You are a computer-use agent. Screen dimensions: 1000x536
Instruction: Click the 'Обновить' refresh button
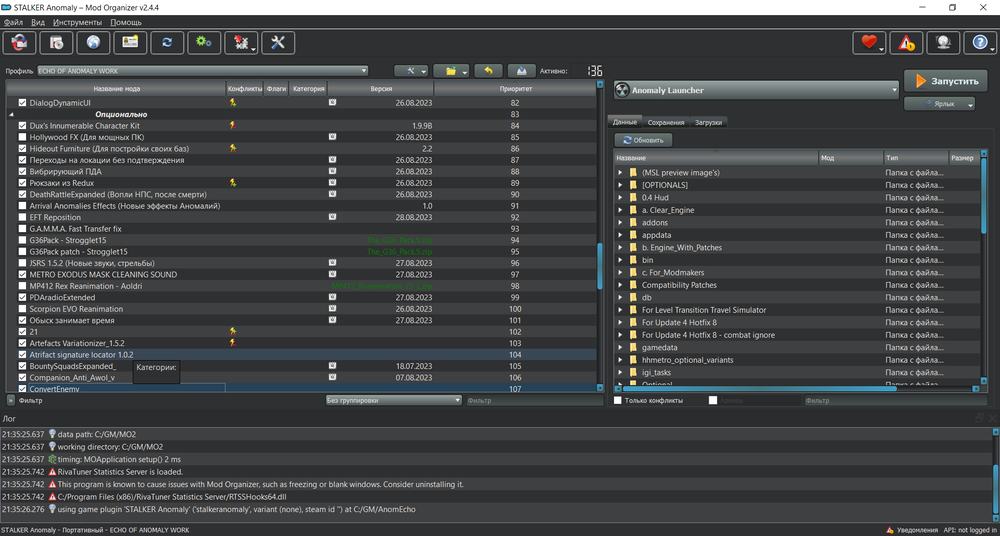tap(643, 140)
